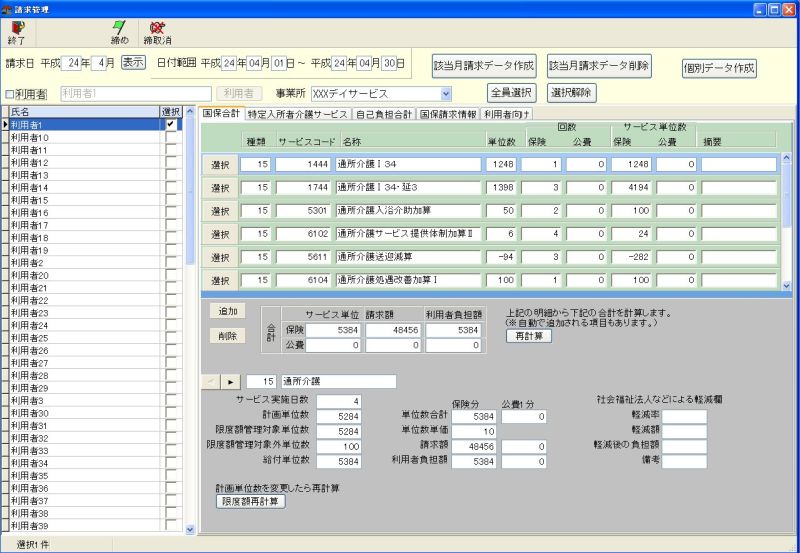This screenshot has height=553, width=800.
Task: Click the 追加 add button
Action: [228, 311]
